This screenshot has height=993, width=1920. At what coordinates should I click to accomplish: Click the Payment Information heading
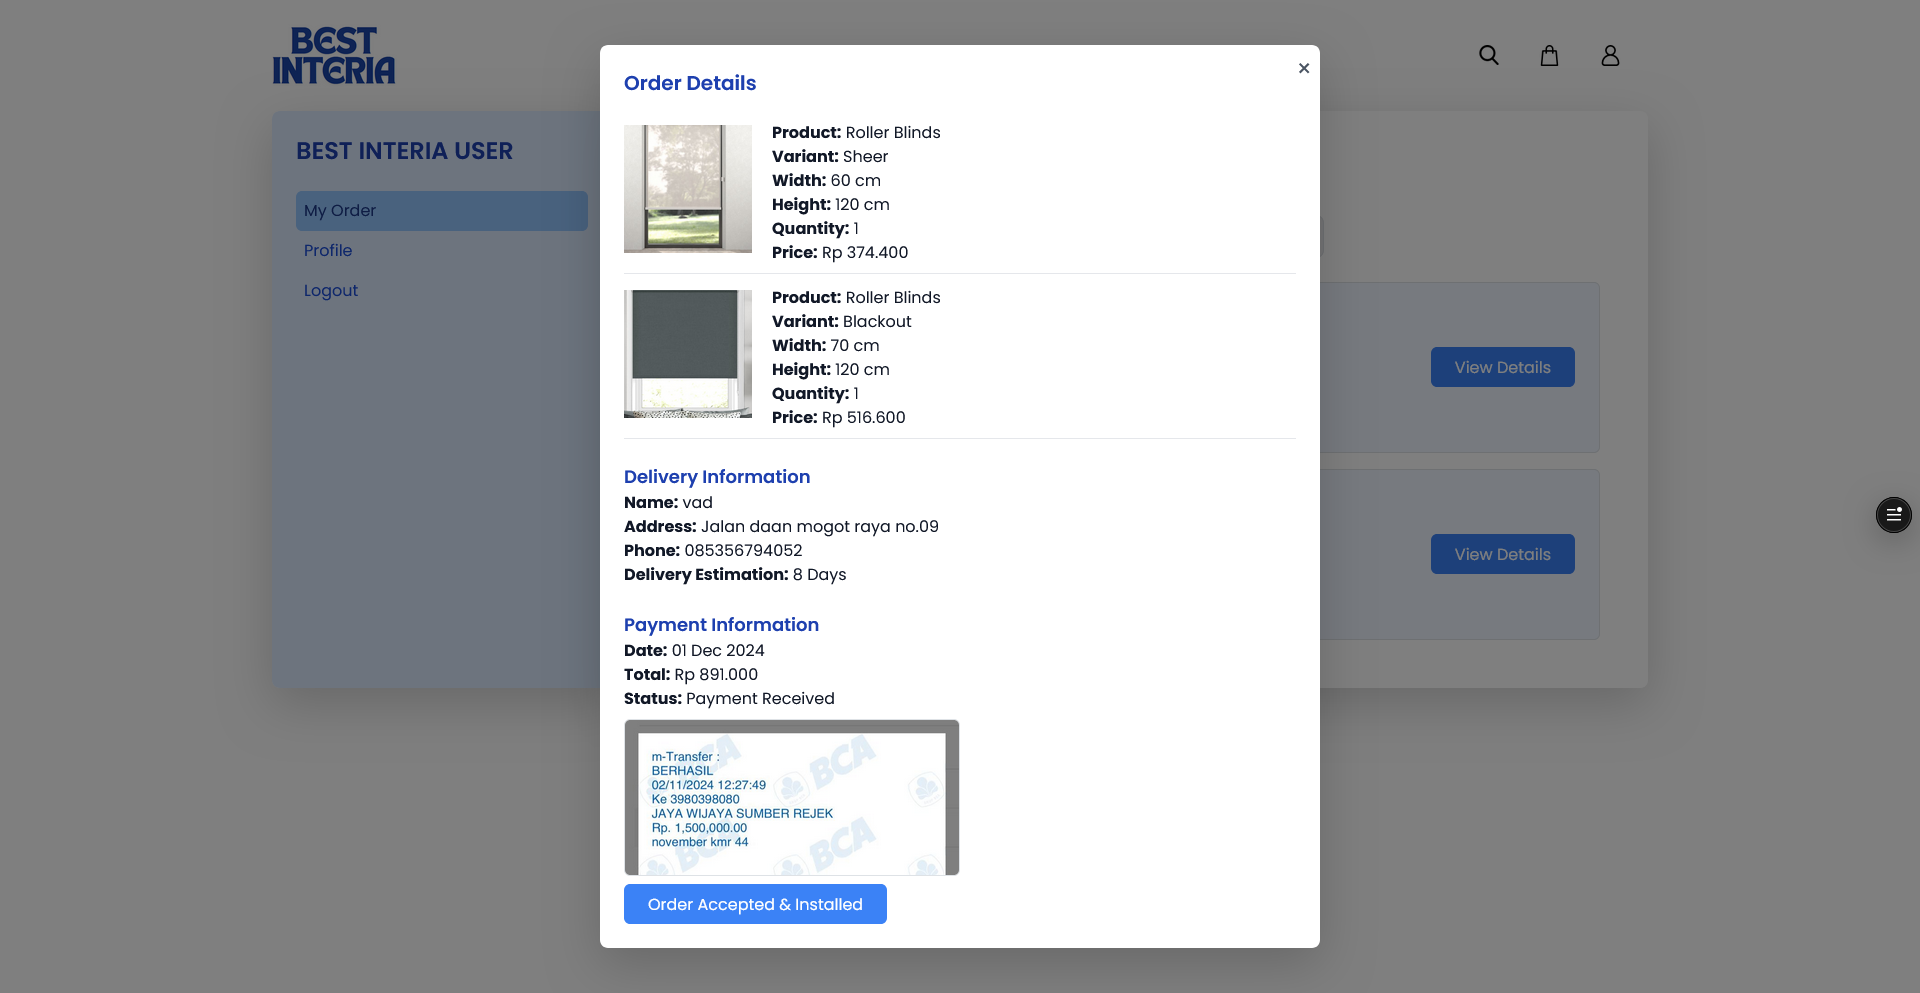point(721,625)
